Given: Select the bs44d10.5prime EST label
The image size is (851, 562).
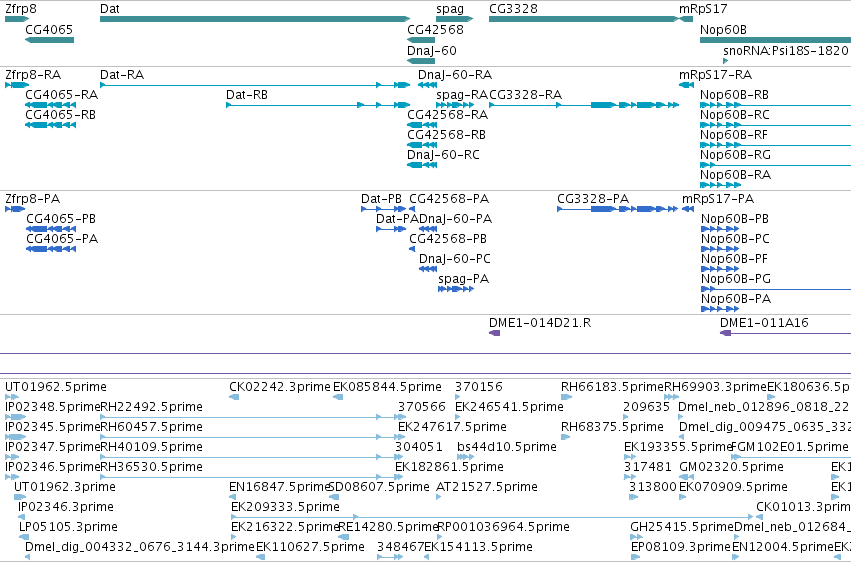Looking at the screenshot, I should coord(507,448).
